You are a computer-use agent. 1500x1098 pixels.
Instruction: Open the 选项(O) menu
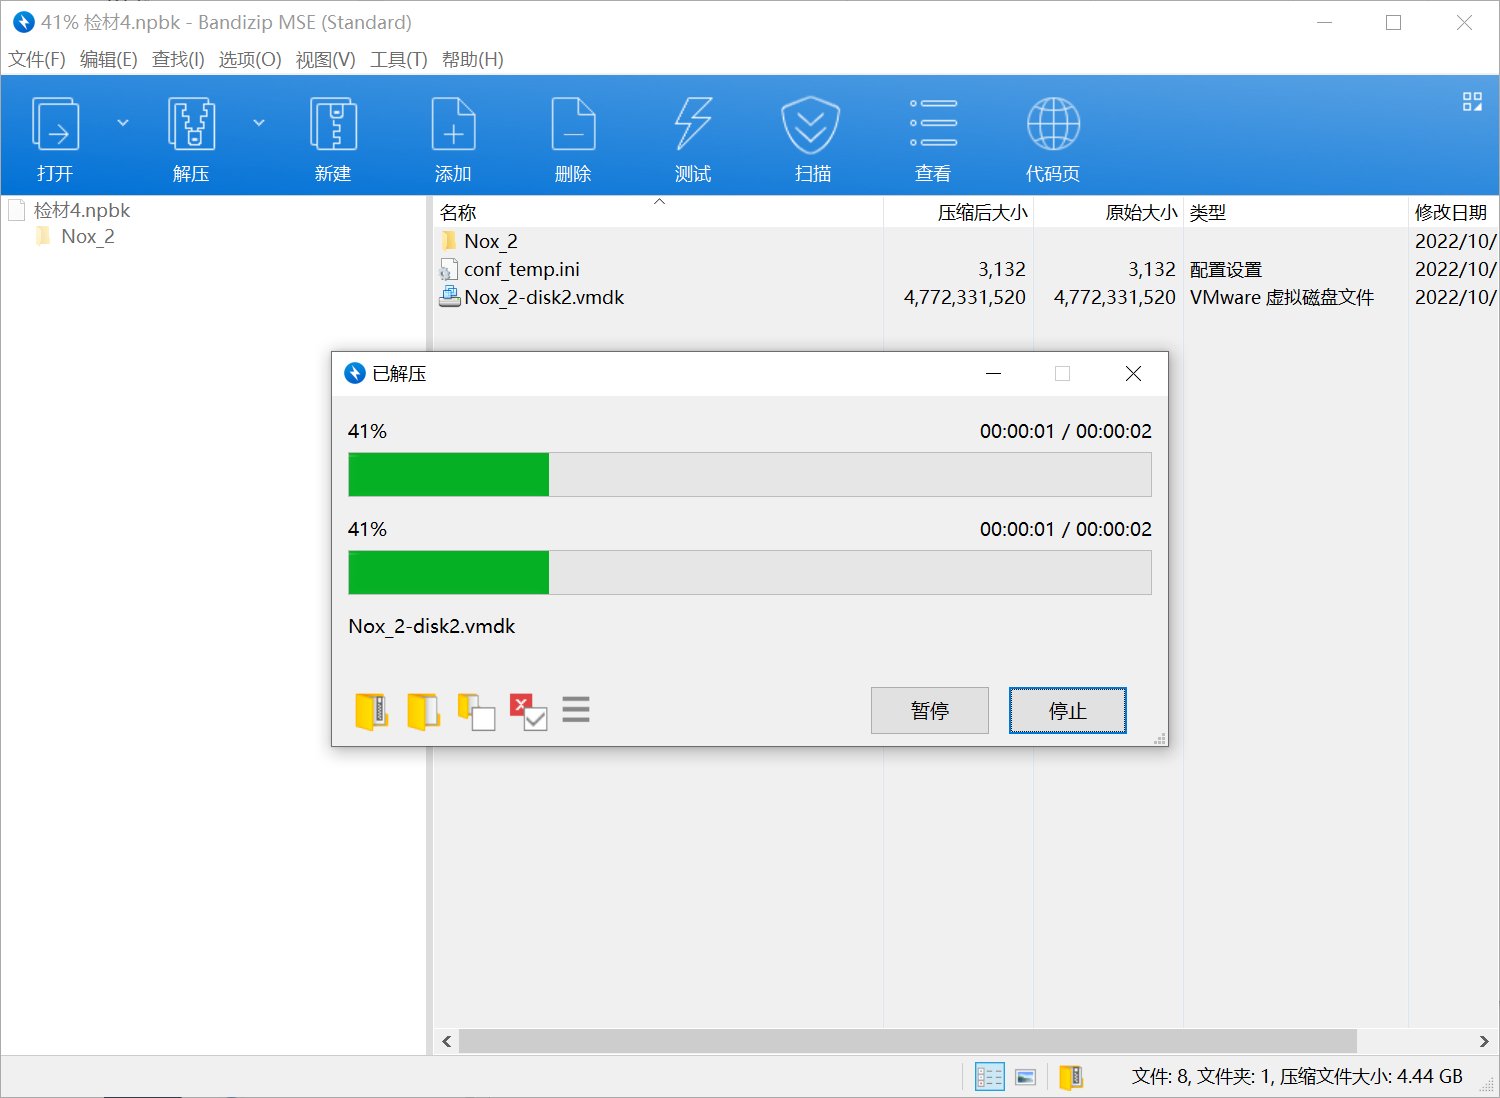coord(250,59)
